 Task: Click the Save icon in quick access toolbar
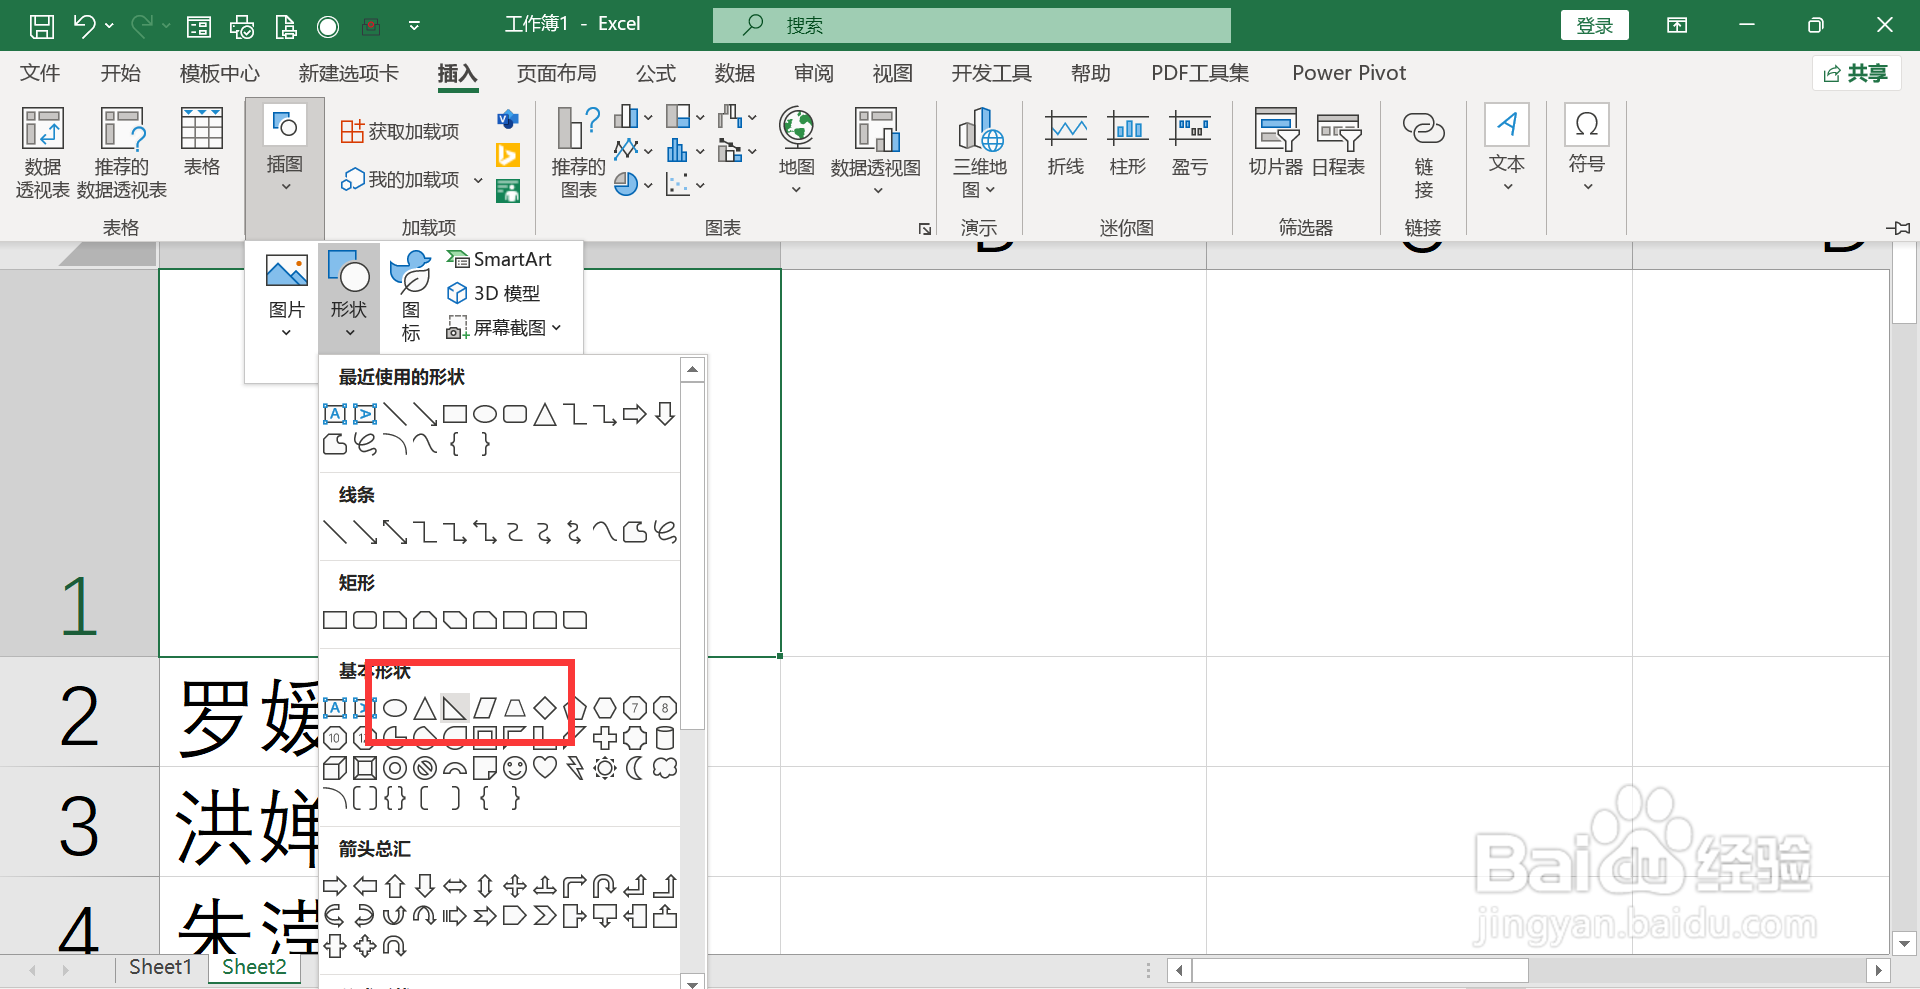tap(42, 26)
